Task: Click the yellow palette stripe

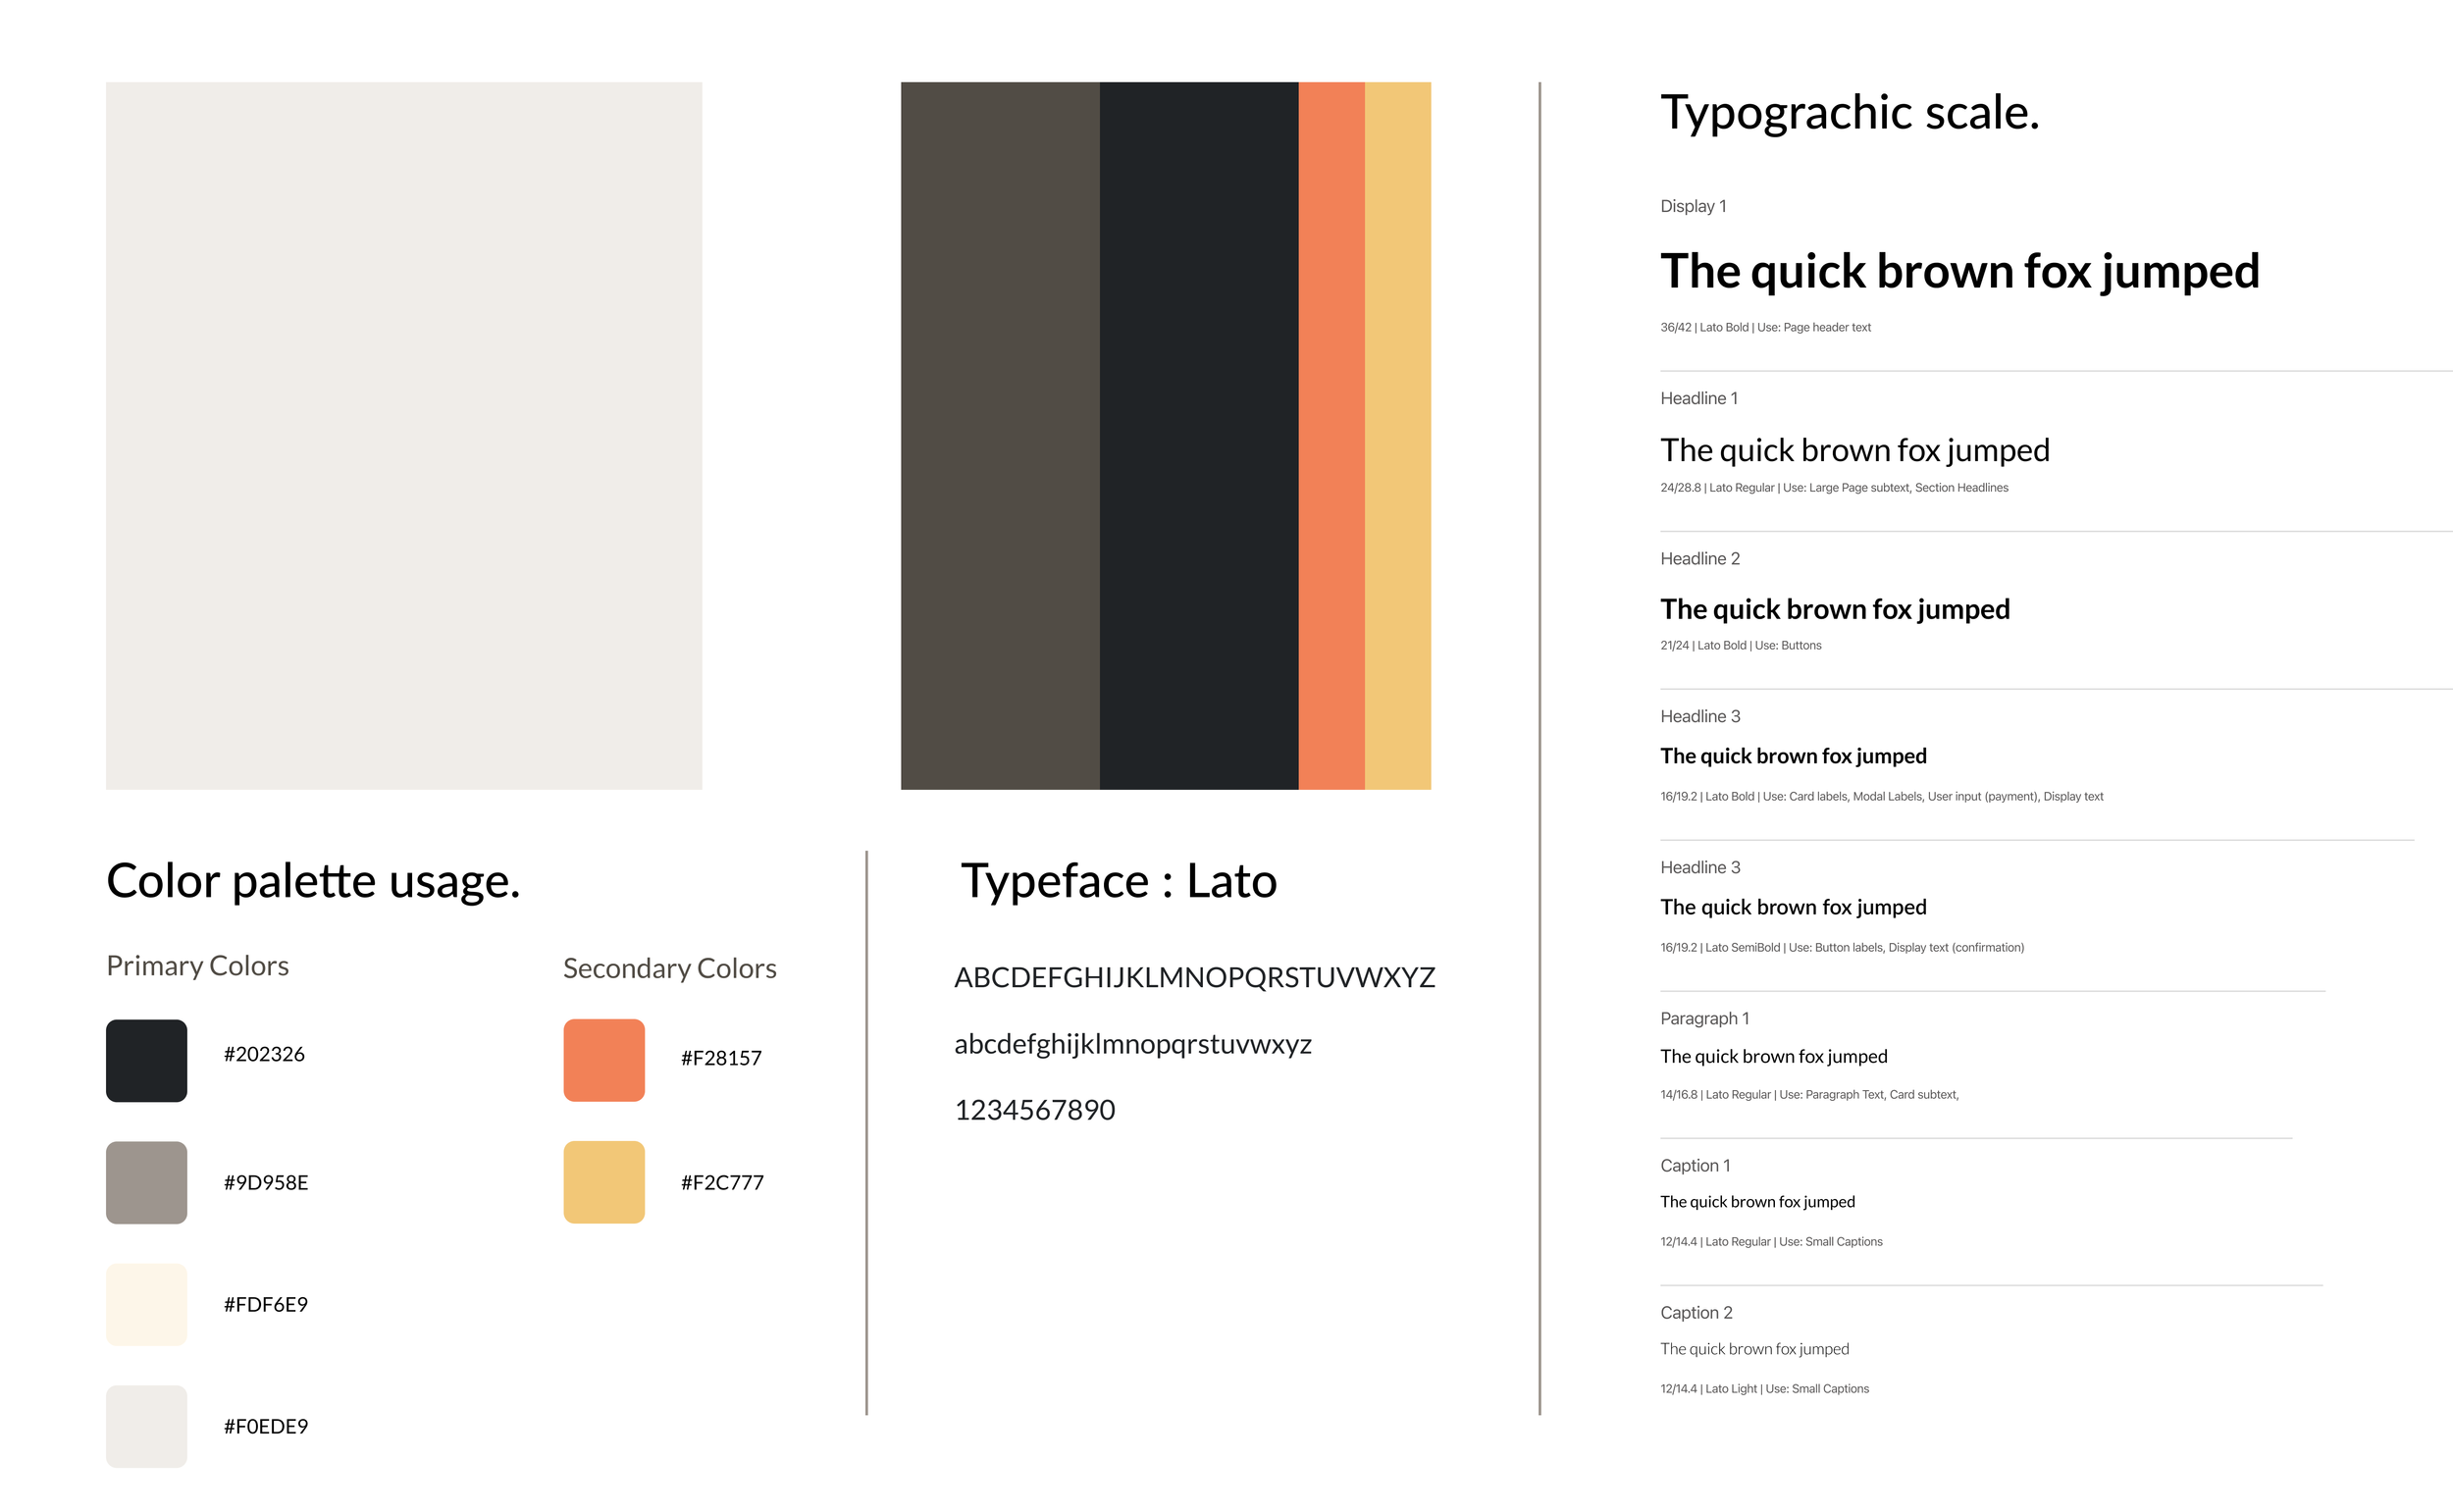Action: [x=1397, y=435]
